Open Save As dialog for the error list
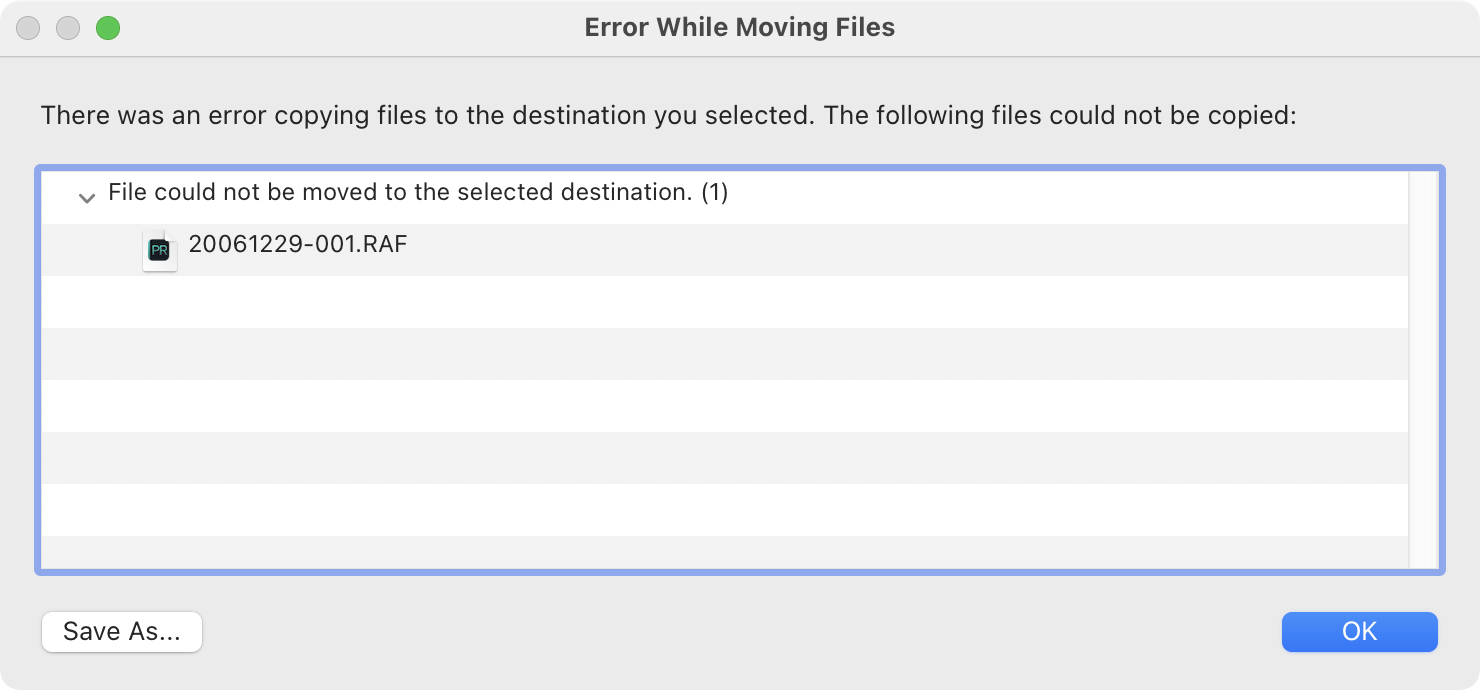 [121, 631]
